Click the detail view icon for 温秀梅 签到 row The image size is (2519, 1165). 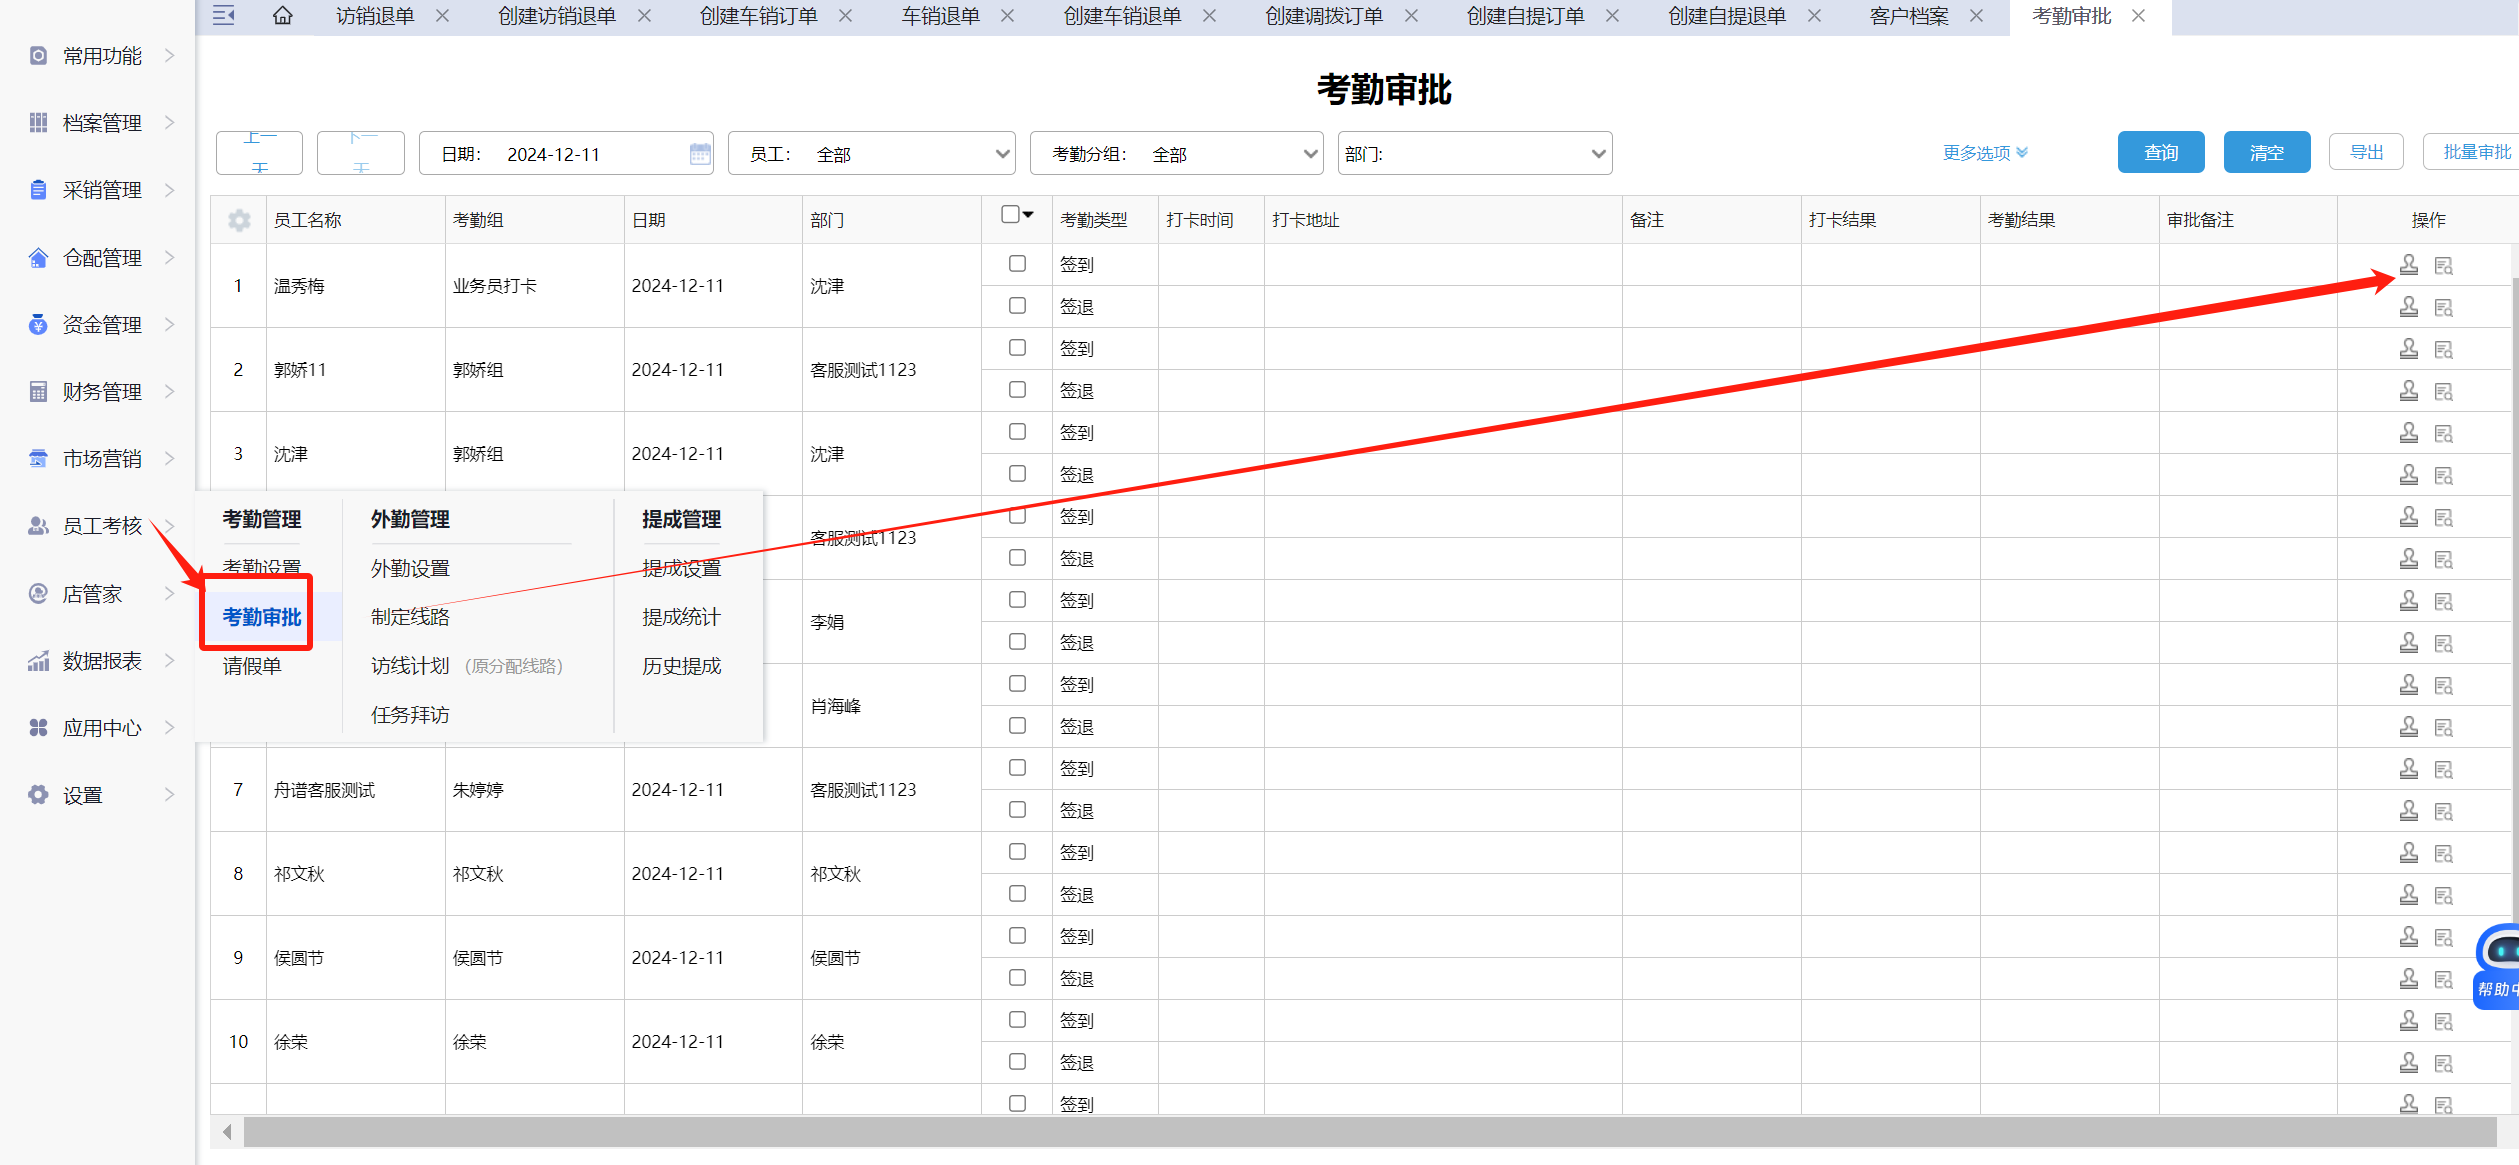coord(2444,265)
